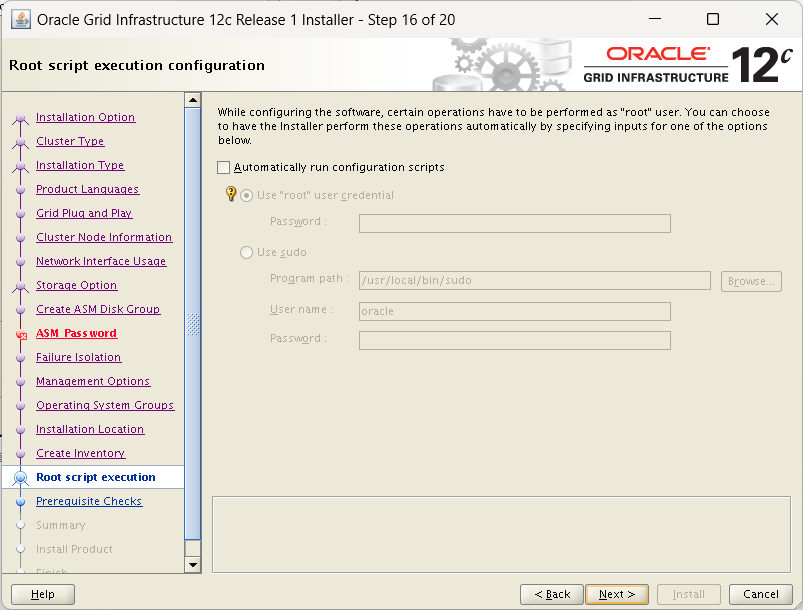The height and width of the screenshot is (610, 803).
Task: Open the red ASM Password step
Action: 76,333
